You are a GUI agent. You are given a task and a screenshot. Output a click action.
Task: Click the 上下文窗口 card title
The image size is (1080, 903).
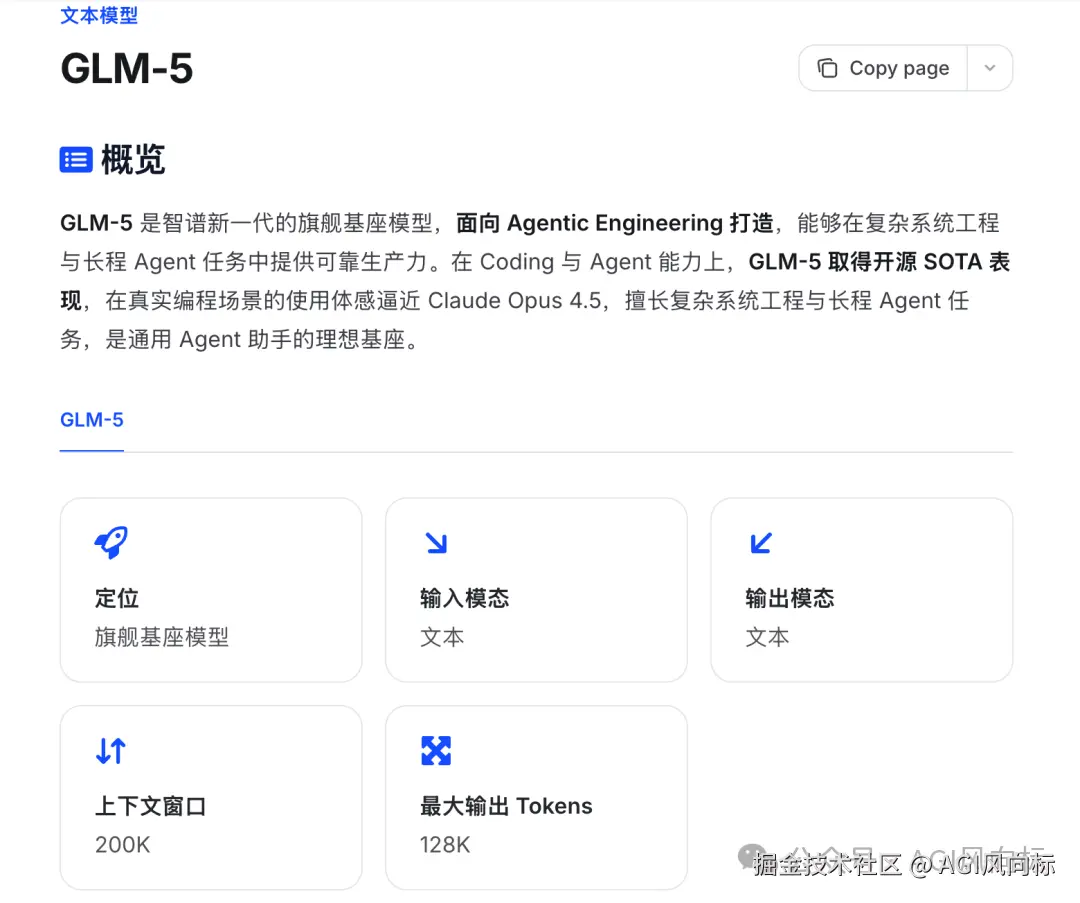pos(151,806)
